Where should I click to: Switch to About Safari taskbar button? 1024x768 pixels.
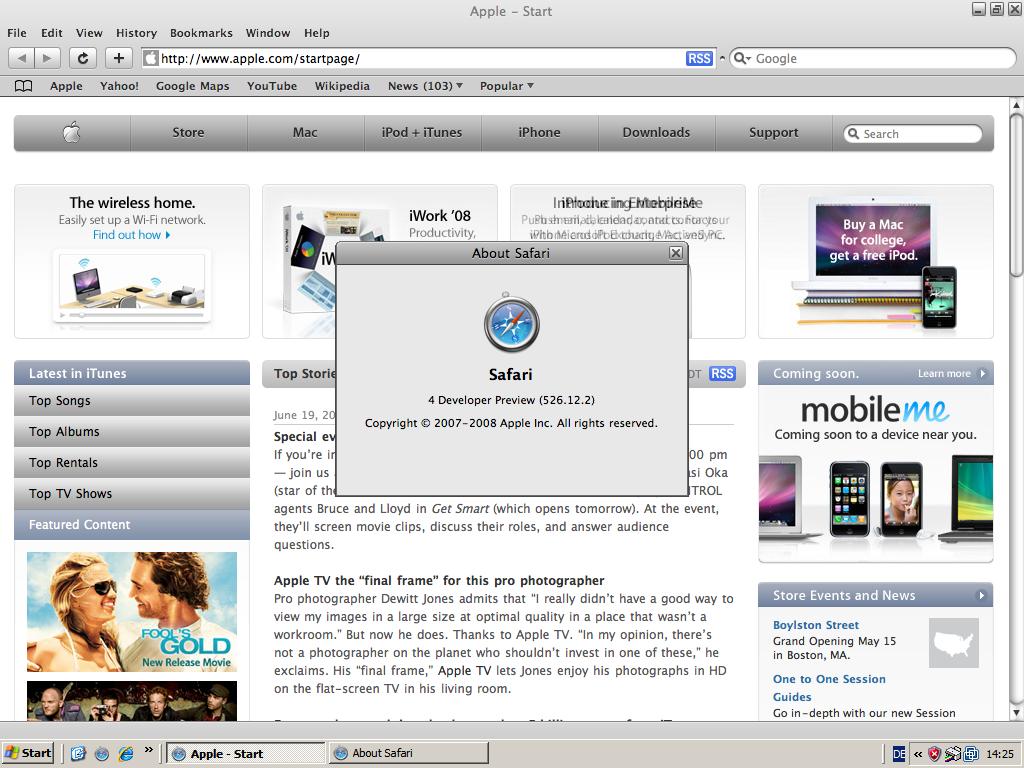(x=408, y=754)
